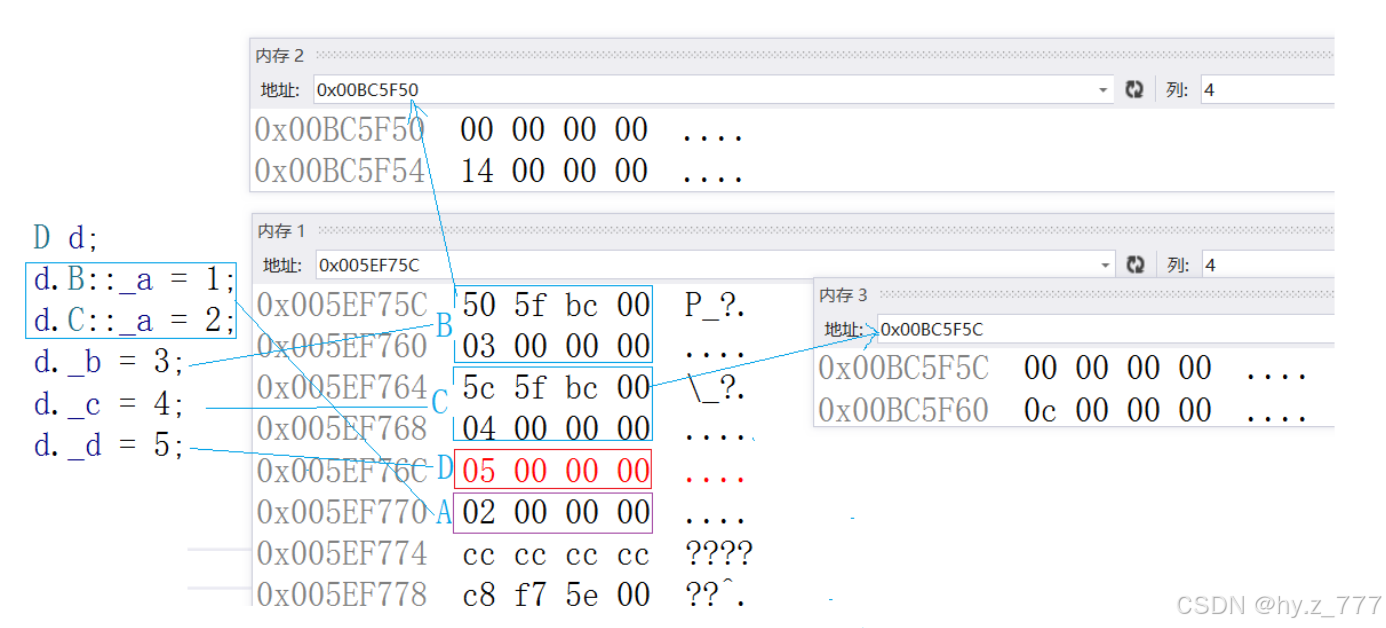Select memory row address 0x00BC5F60
The height and width of the screenshot is (628, 1386).
(904, 409)
